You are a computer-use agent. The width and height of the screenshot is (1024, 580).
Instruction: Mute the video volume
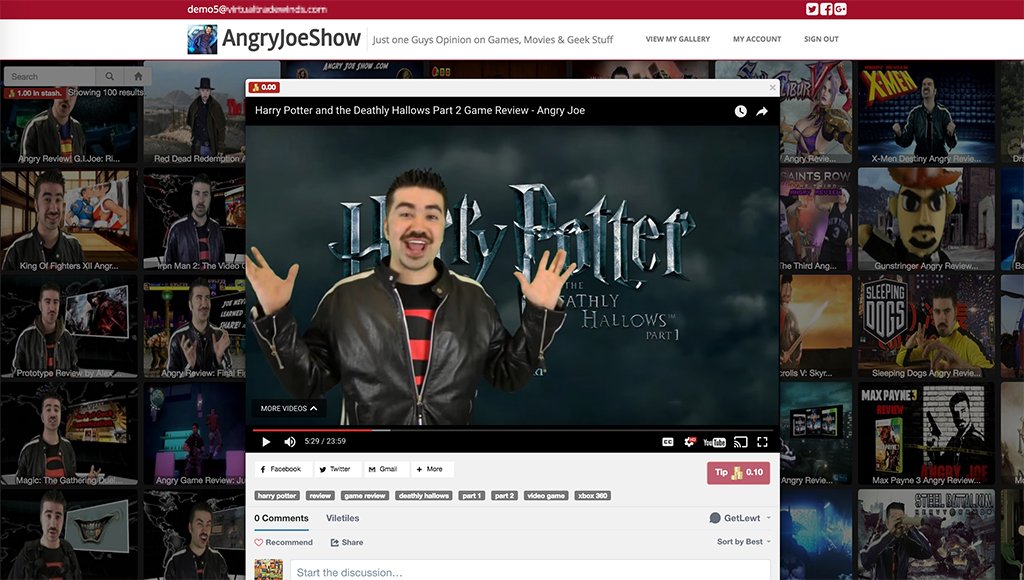290,442
